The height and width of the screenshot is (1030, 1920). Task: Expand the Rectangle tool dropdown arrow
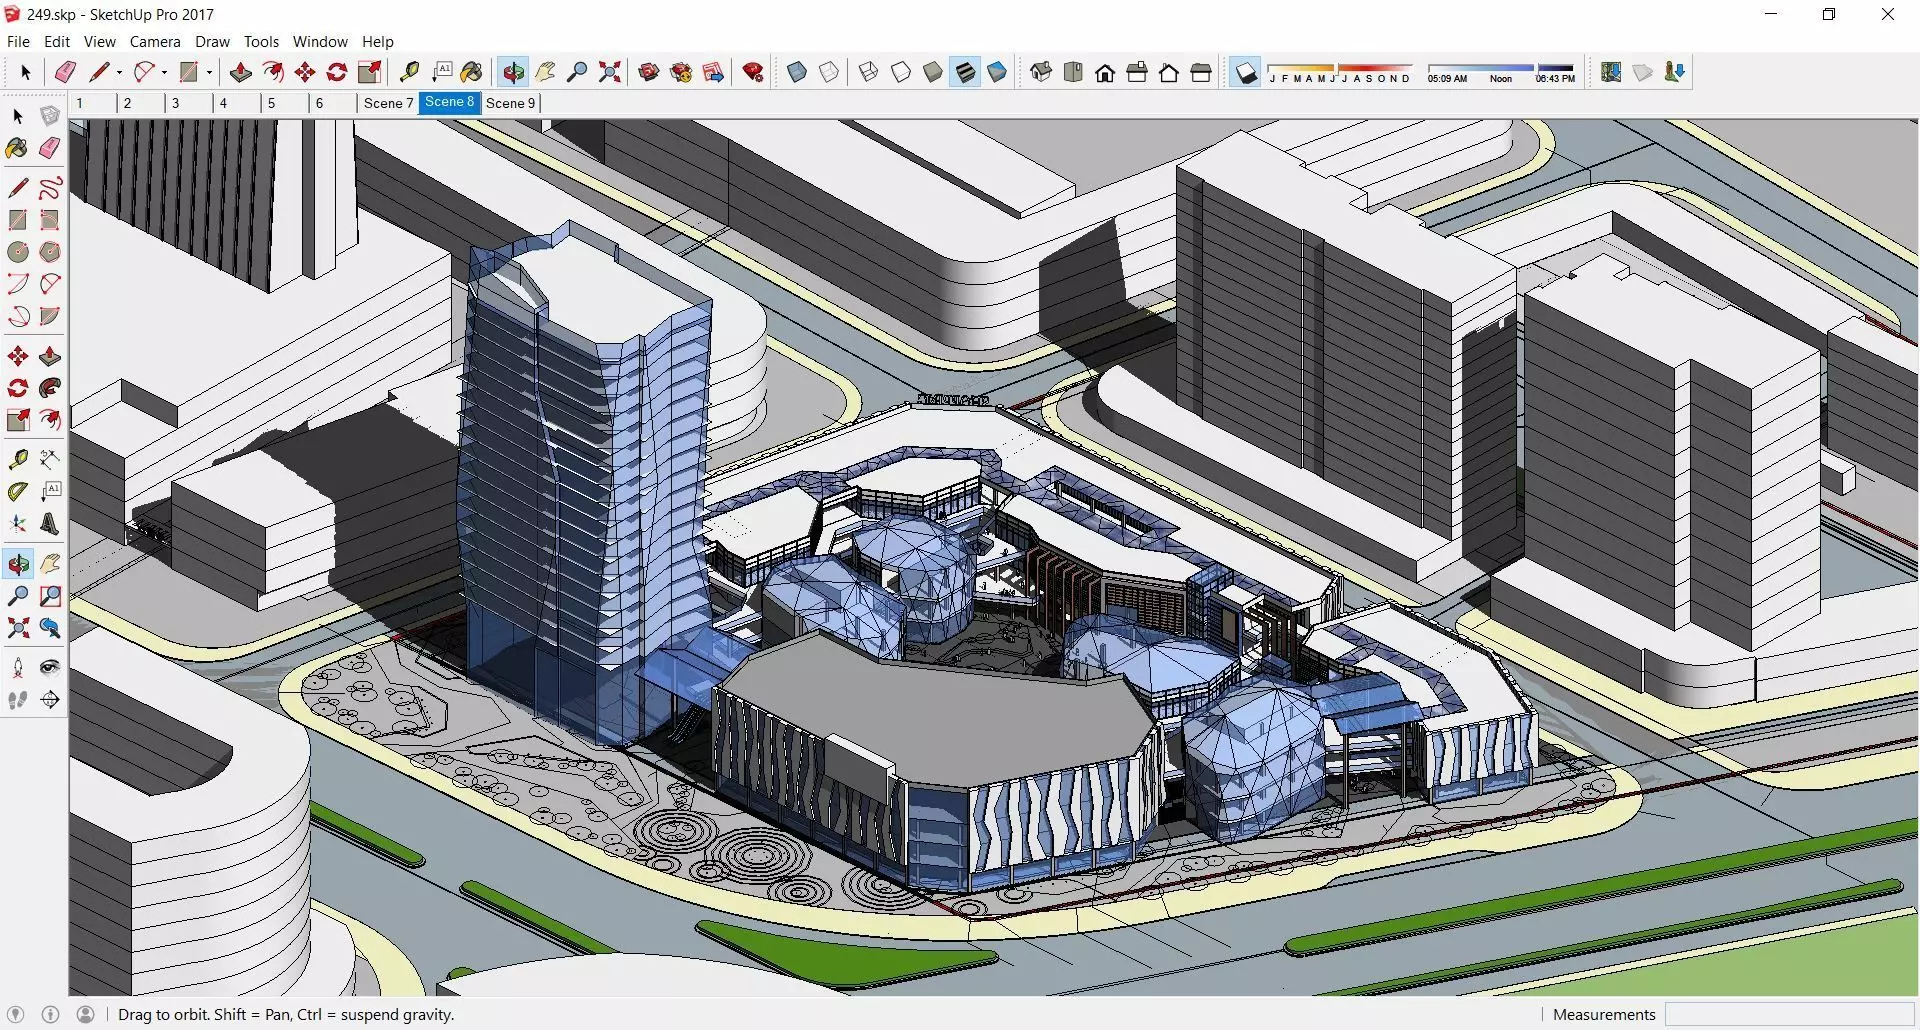(209, 72)
